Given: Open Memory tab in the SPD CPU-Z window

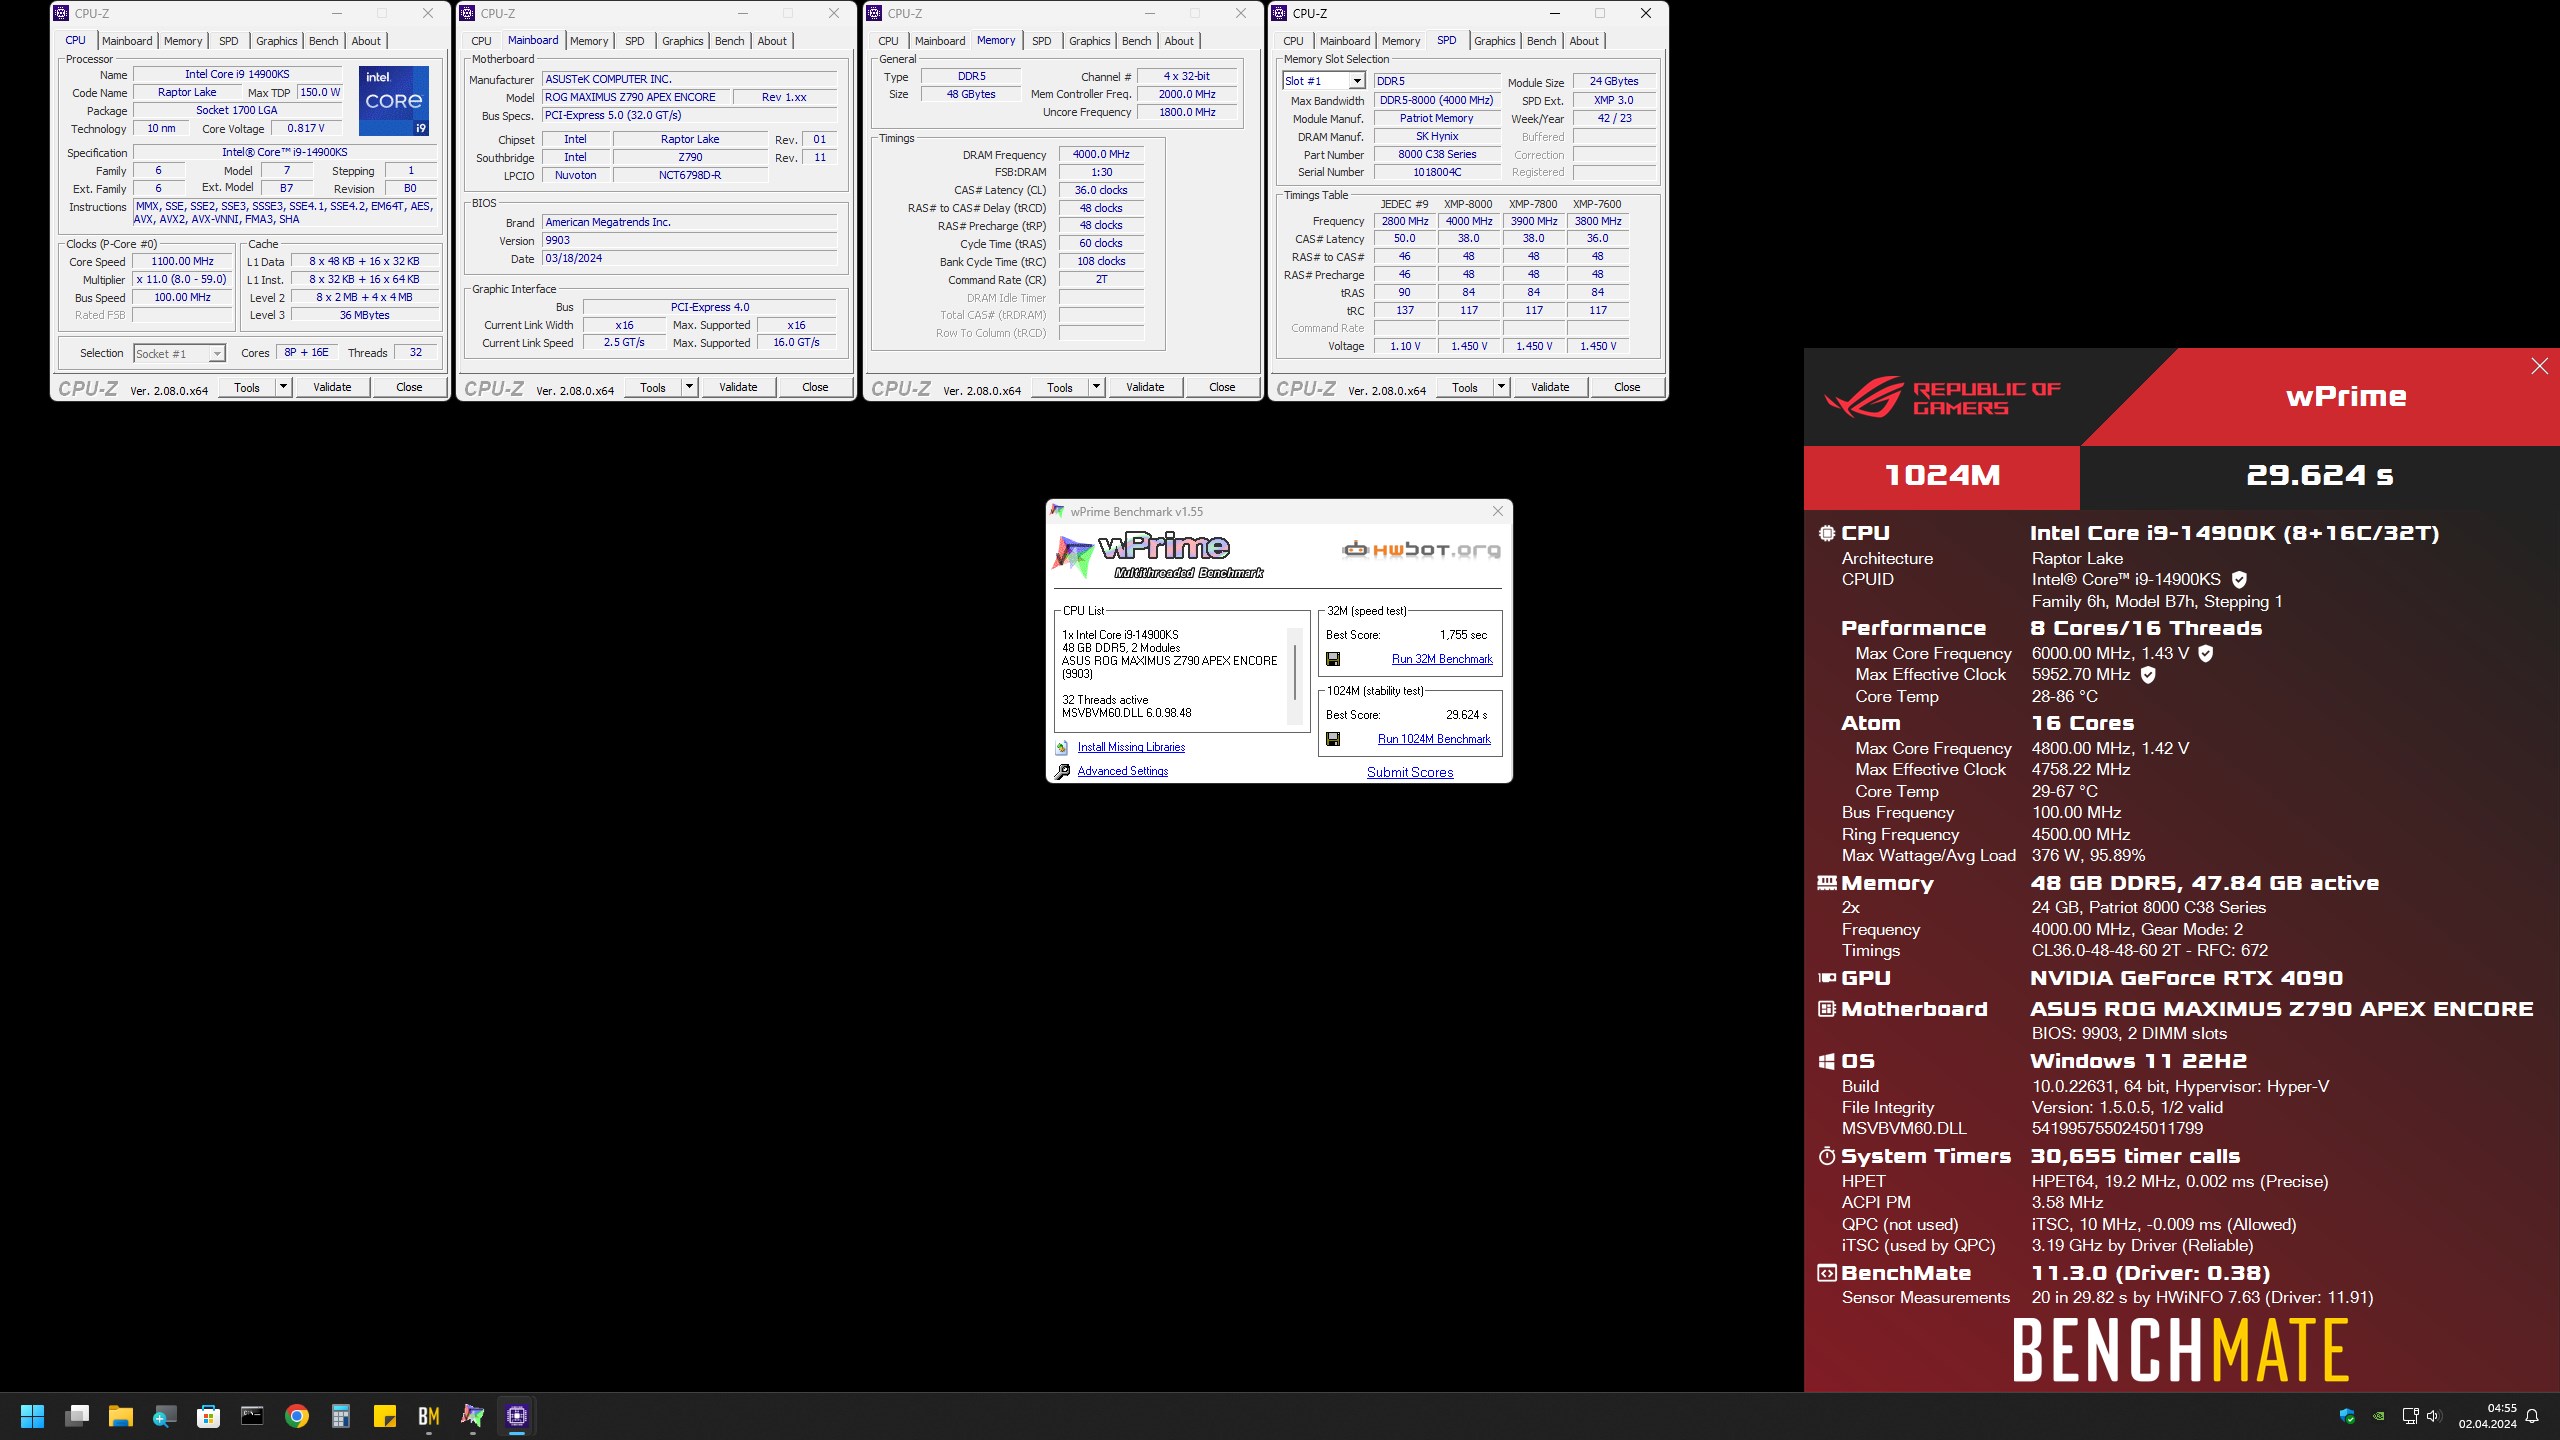Looking at the screenshot, I should [x=1400, y=41].
